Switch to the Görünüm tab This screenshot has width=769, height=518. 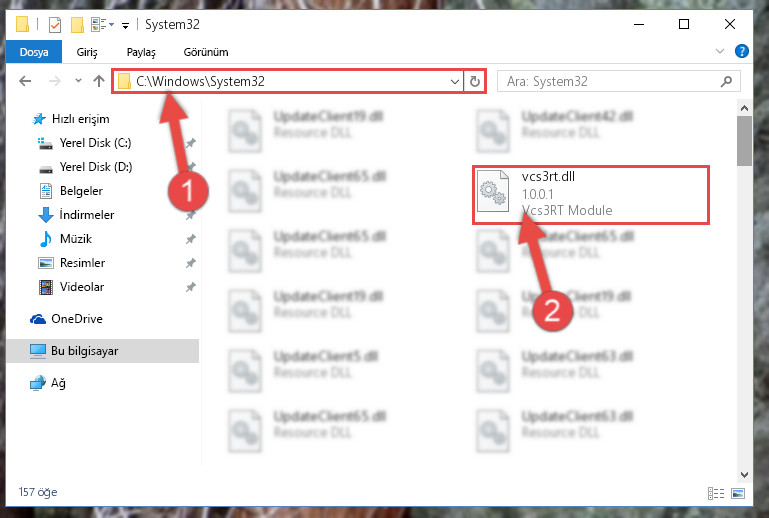(206, 52)
